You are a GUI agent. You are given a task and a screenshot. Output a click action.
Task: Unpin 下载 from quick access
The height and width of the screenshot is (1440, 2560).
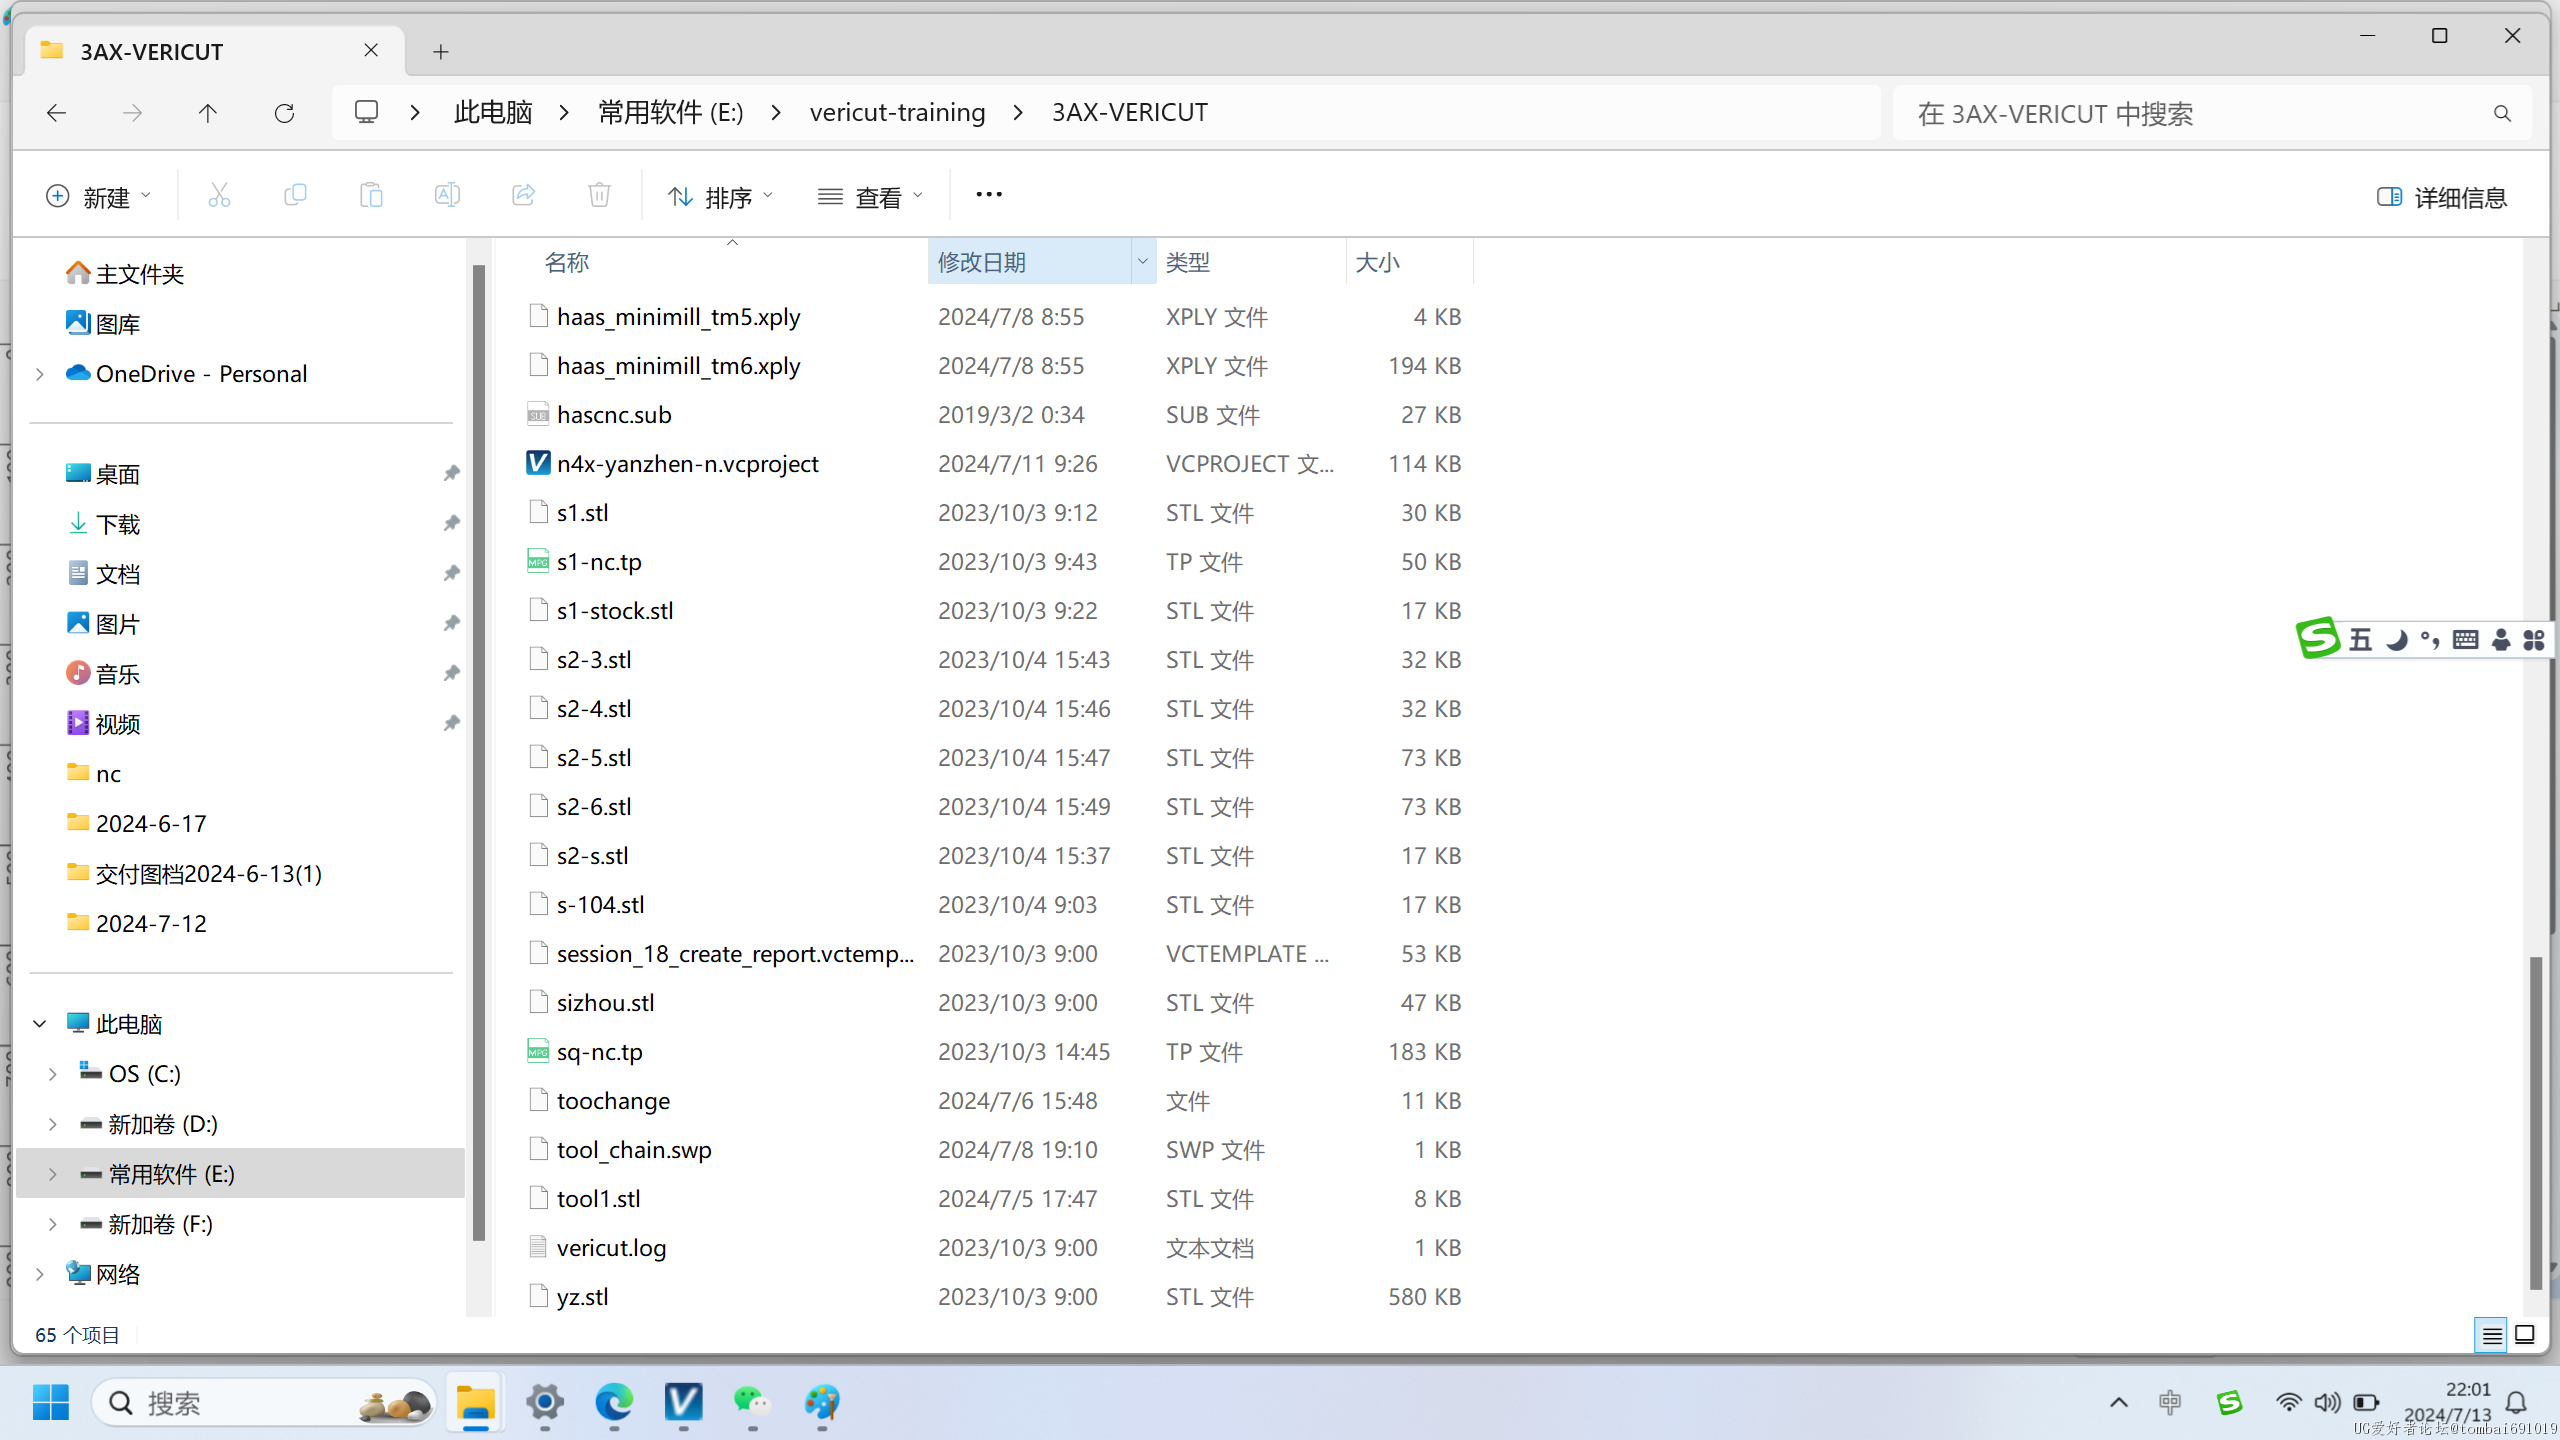click(451, 523)
